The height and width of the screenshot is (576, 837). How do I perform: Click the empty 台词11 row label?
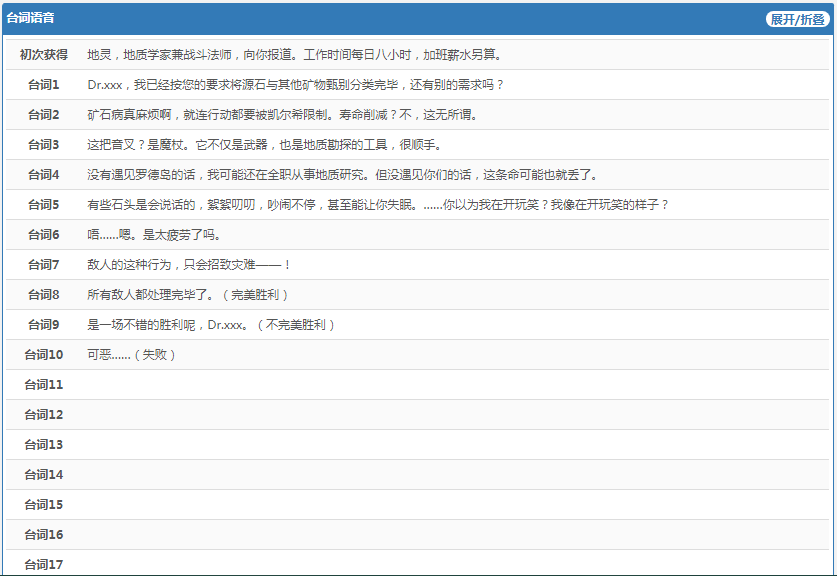[x=44, y=385]
